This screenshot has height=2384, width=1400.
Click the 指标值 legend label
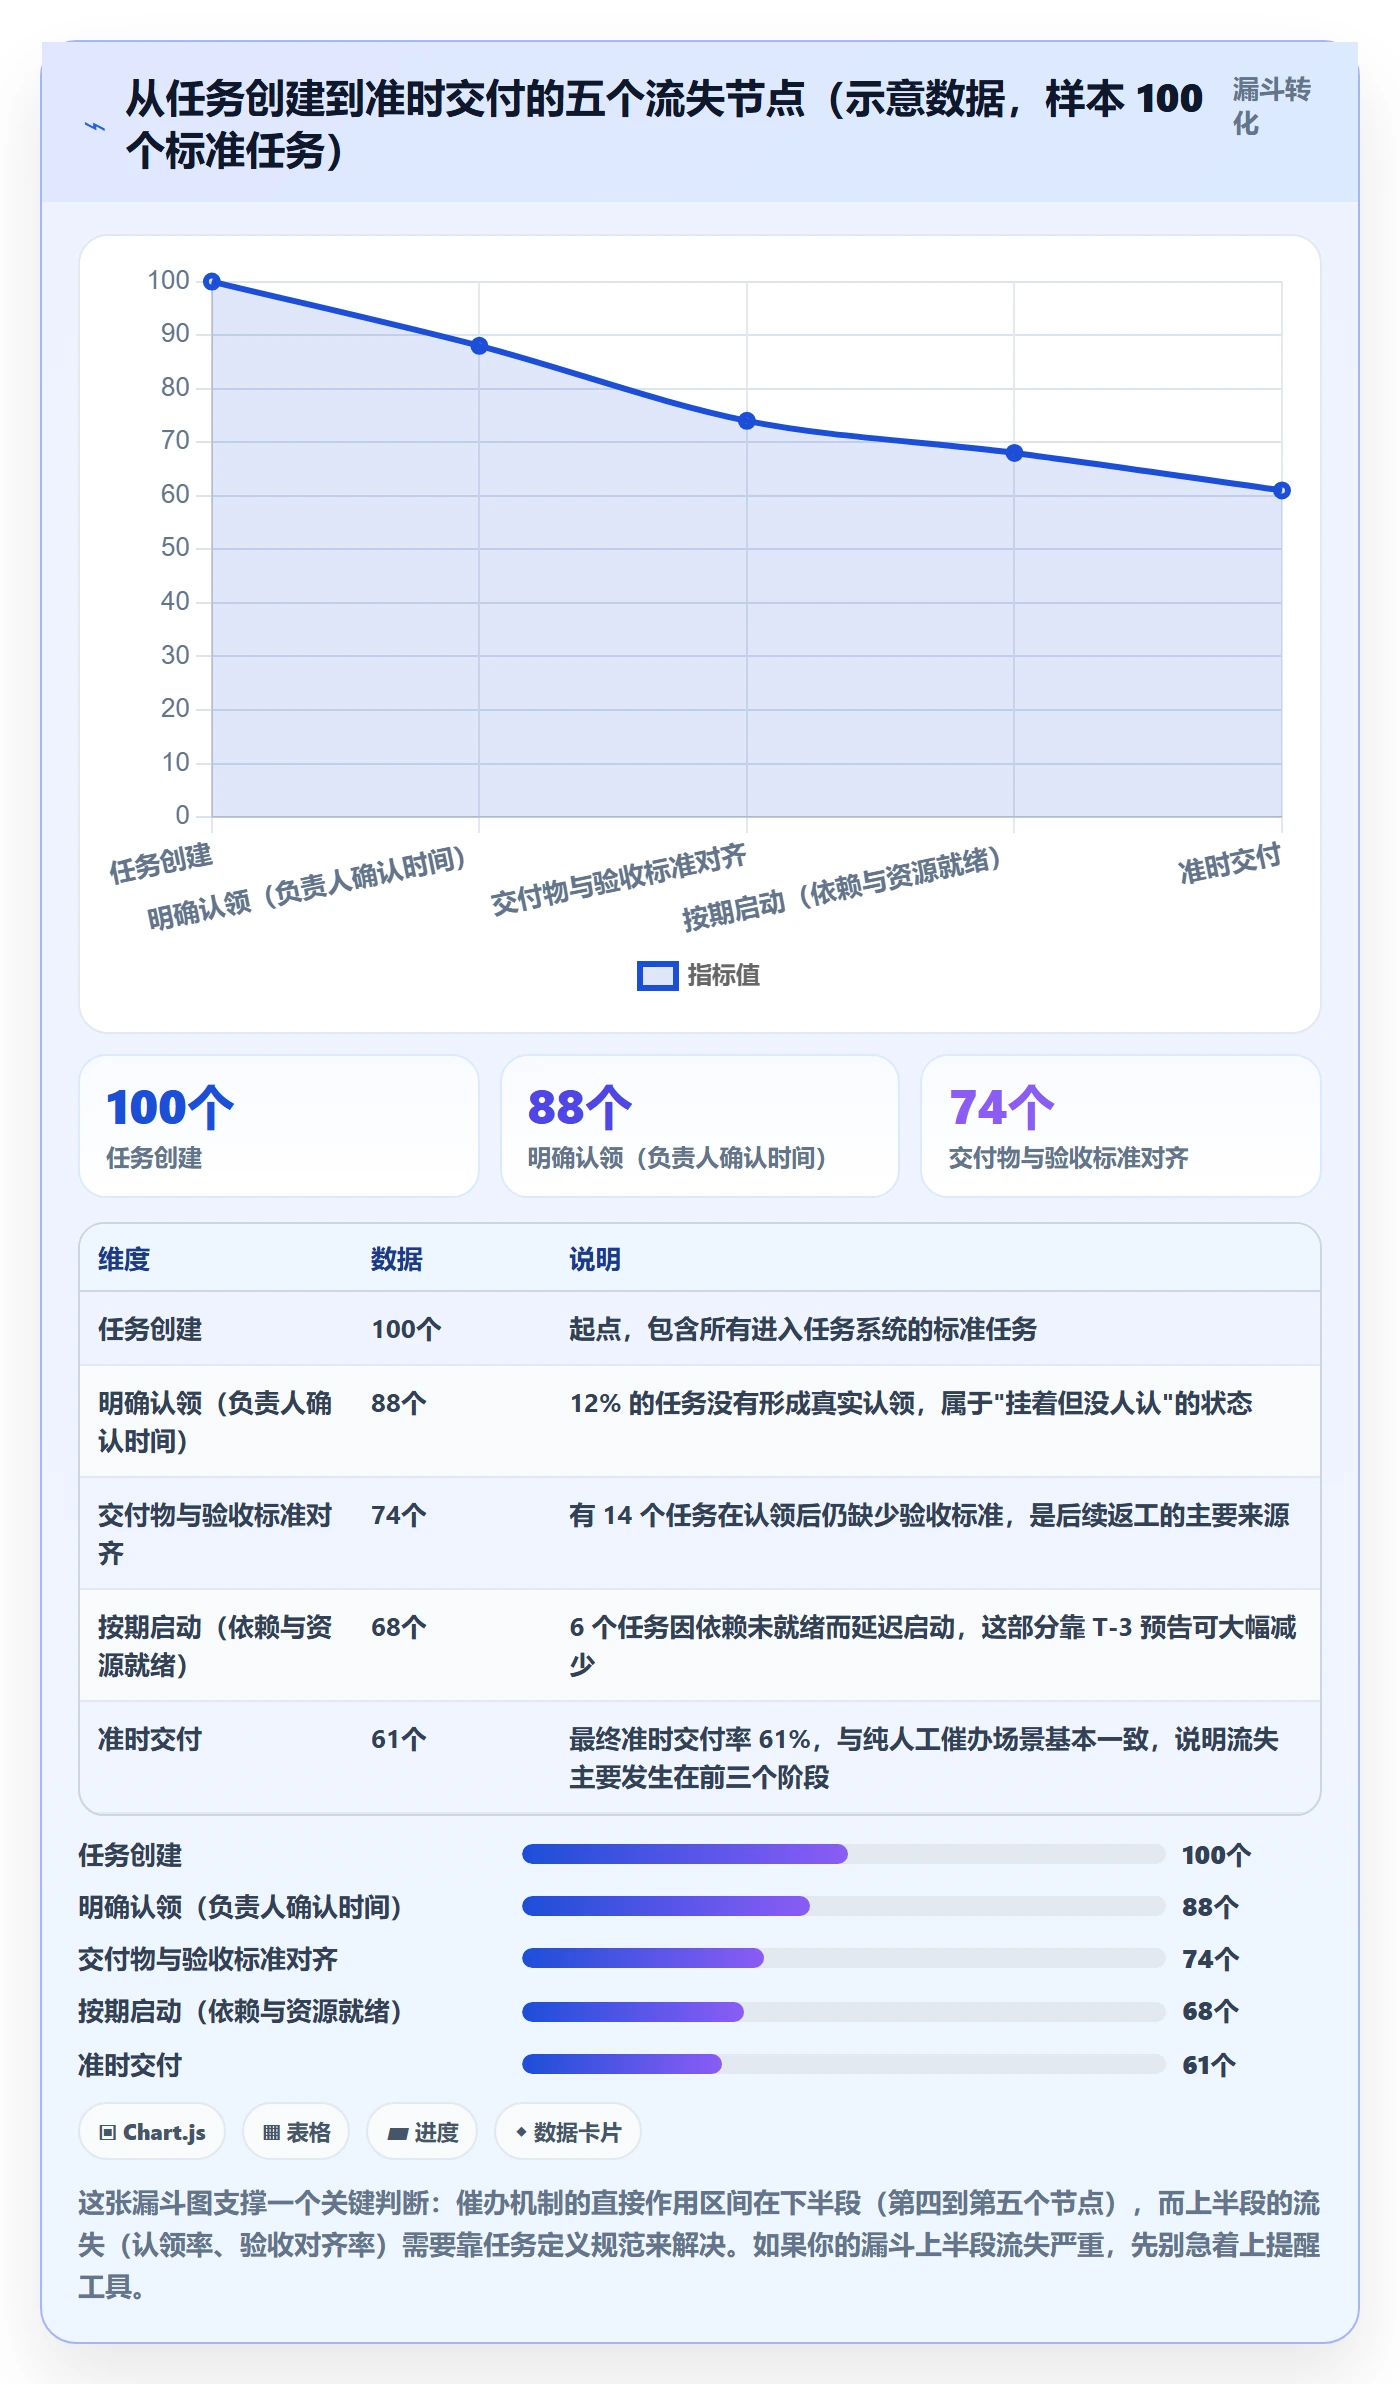pos(723,976)
